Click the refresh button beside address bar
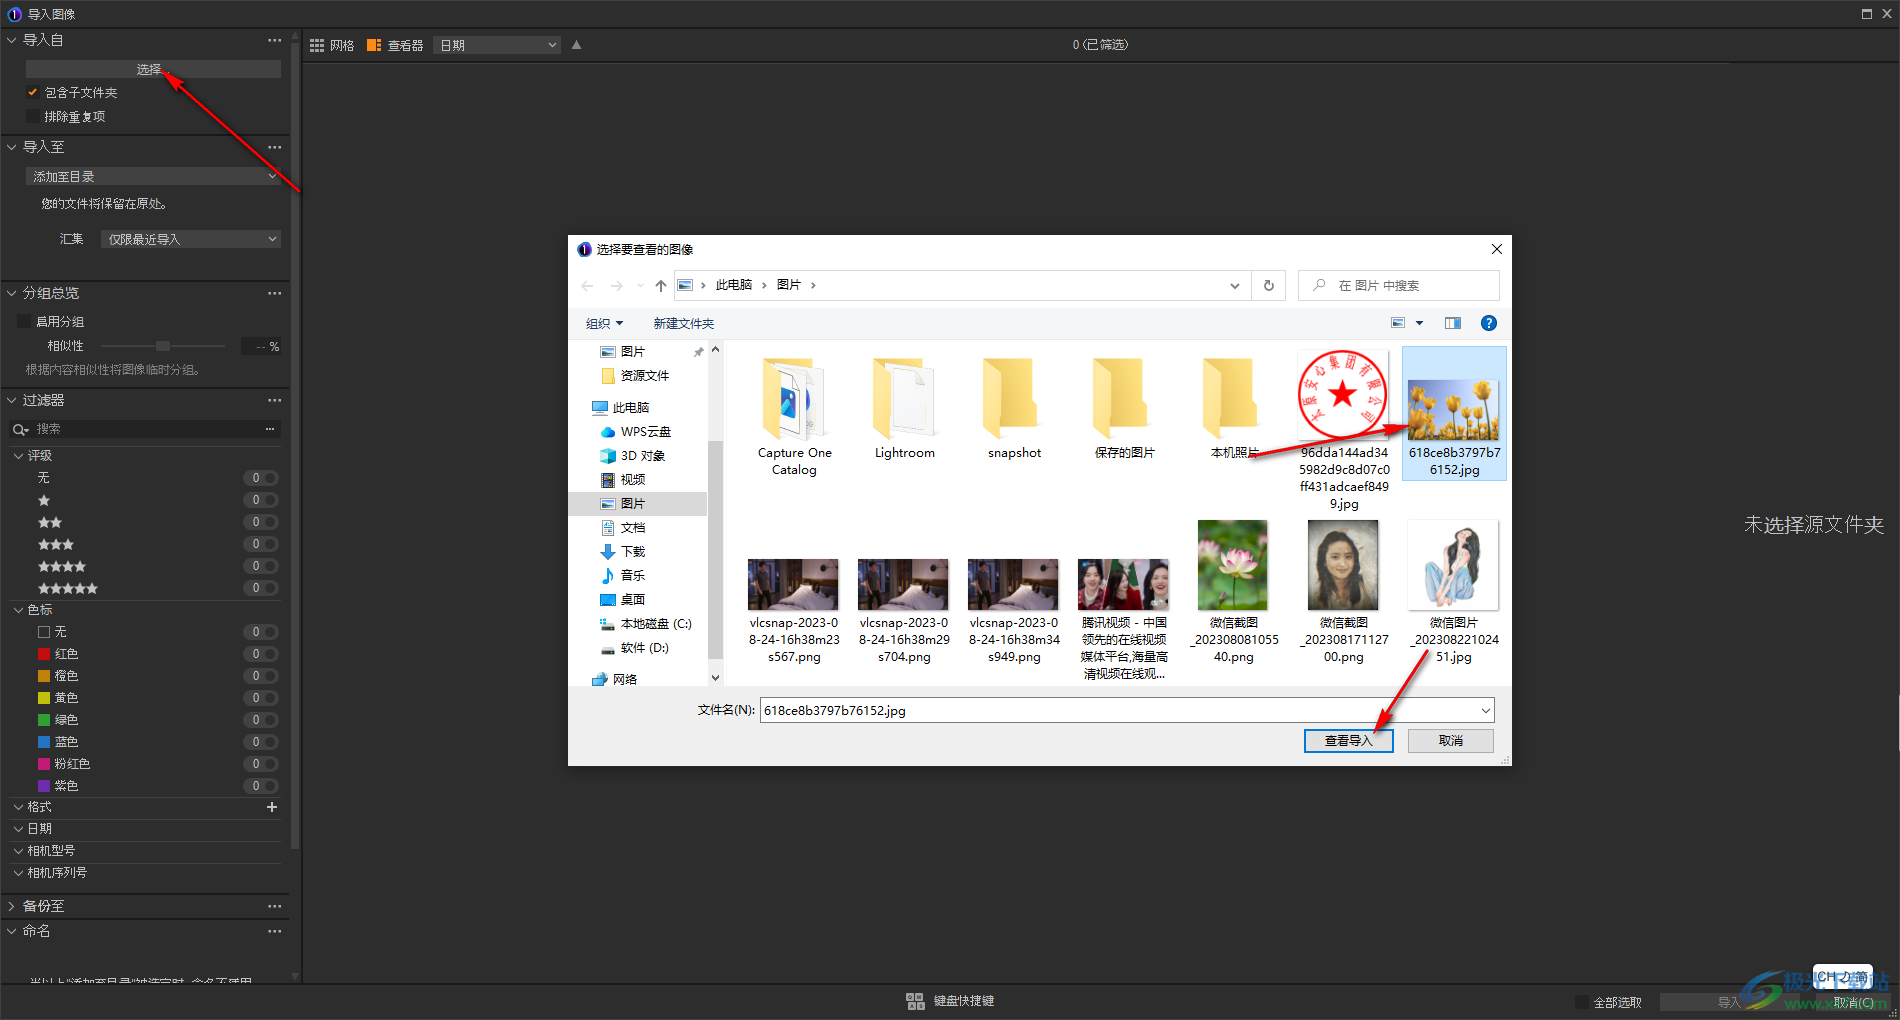 pos(1268,285)
